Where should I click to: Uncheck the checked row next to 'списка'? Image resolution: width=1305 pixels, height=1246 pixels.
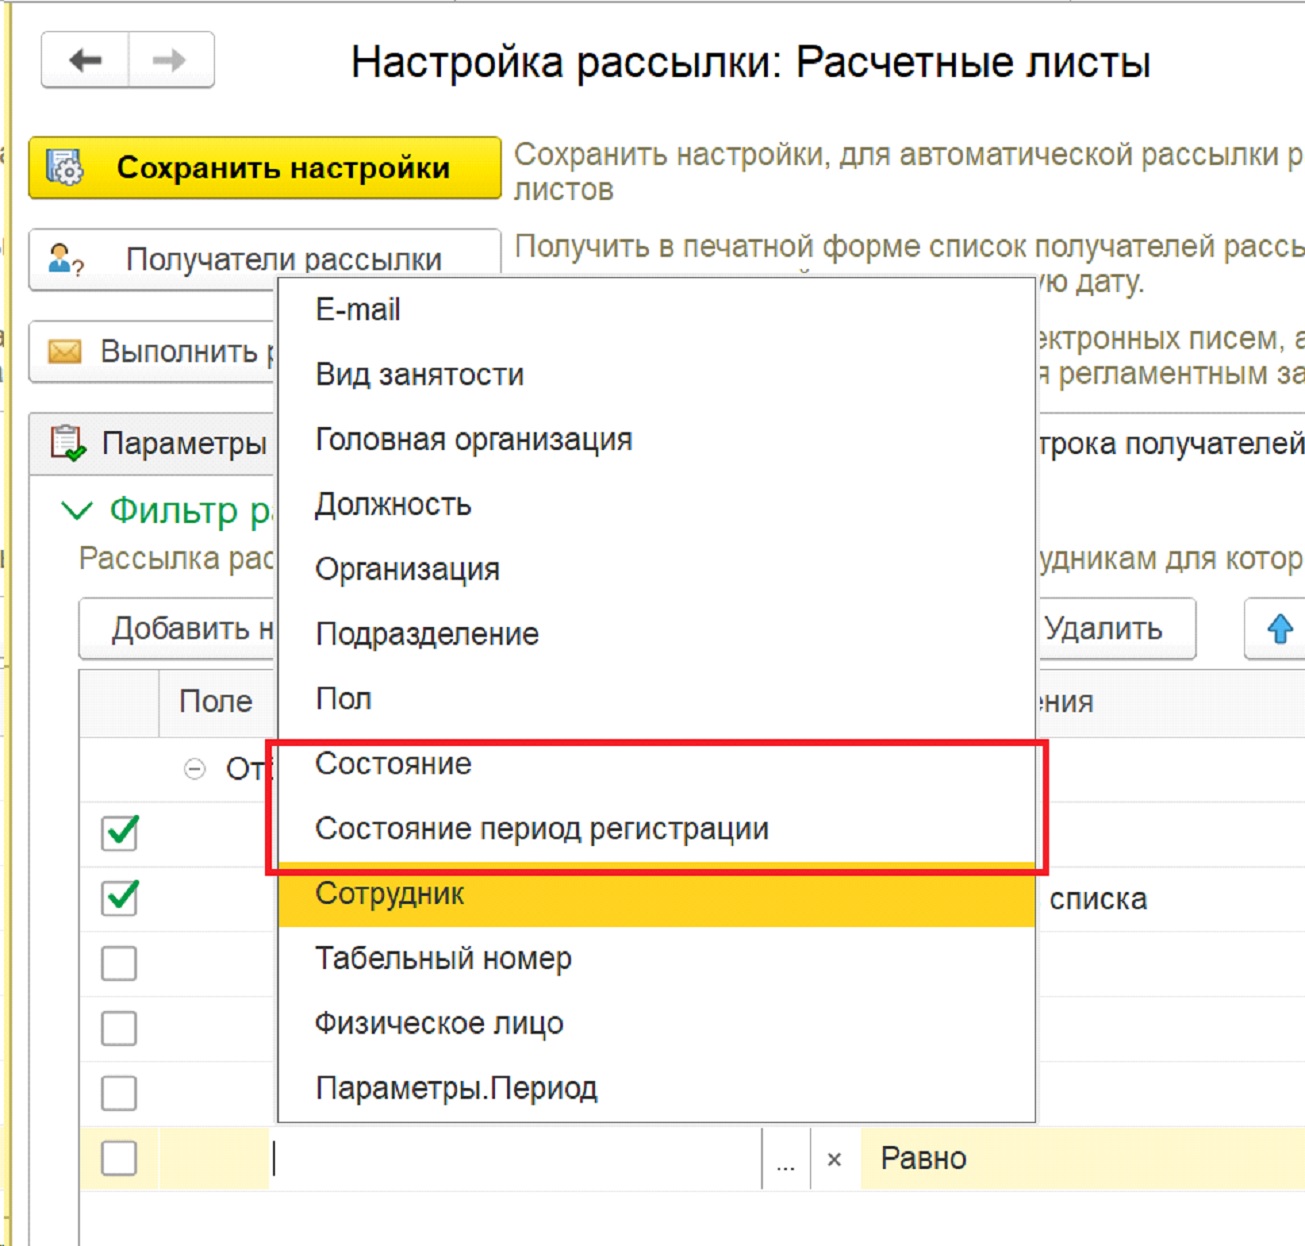click(120, 897)
